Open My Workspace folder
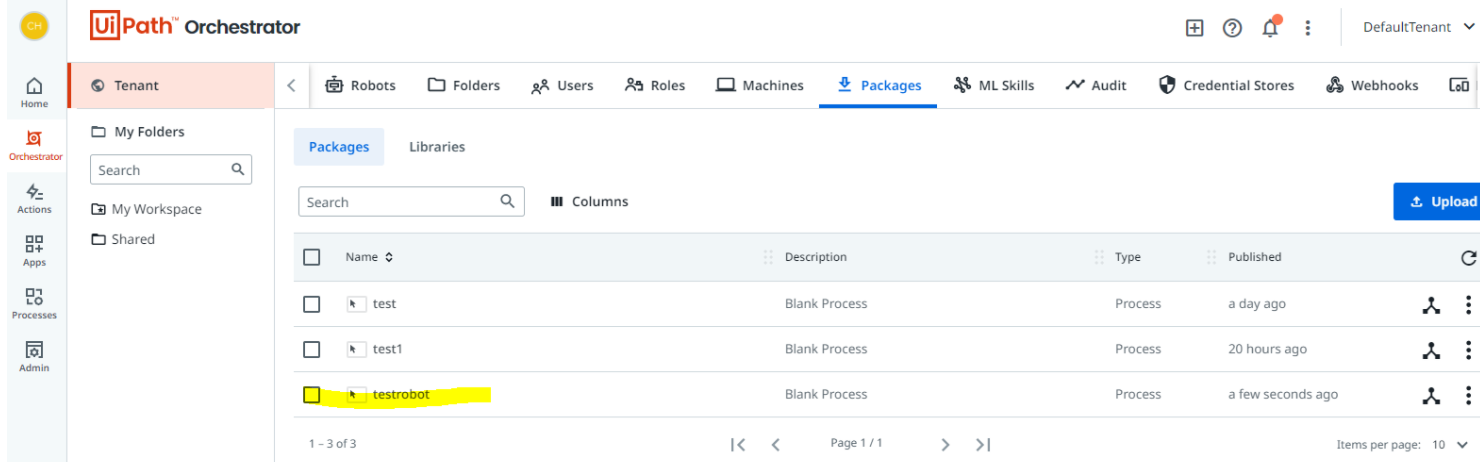 point(147,209)
